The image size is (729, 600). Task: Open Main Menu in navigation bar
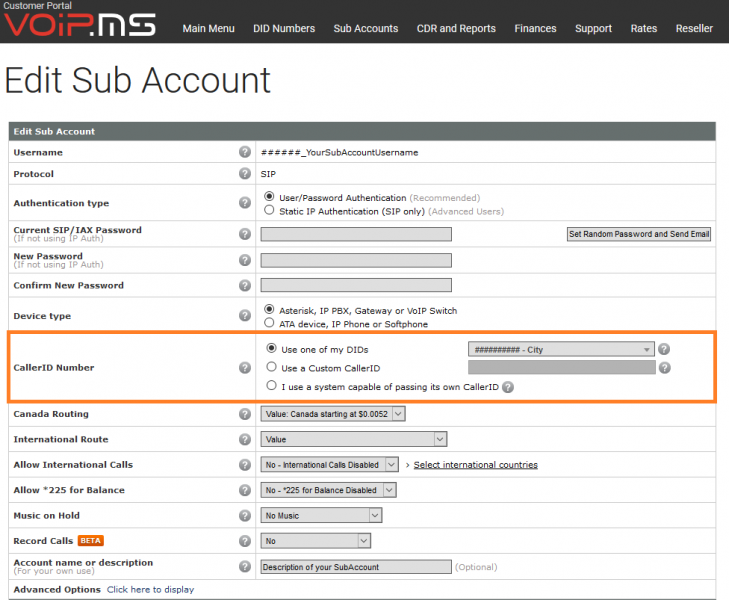coord(208,28)
